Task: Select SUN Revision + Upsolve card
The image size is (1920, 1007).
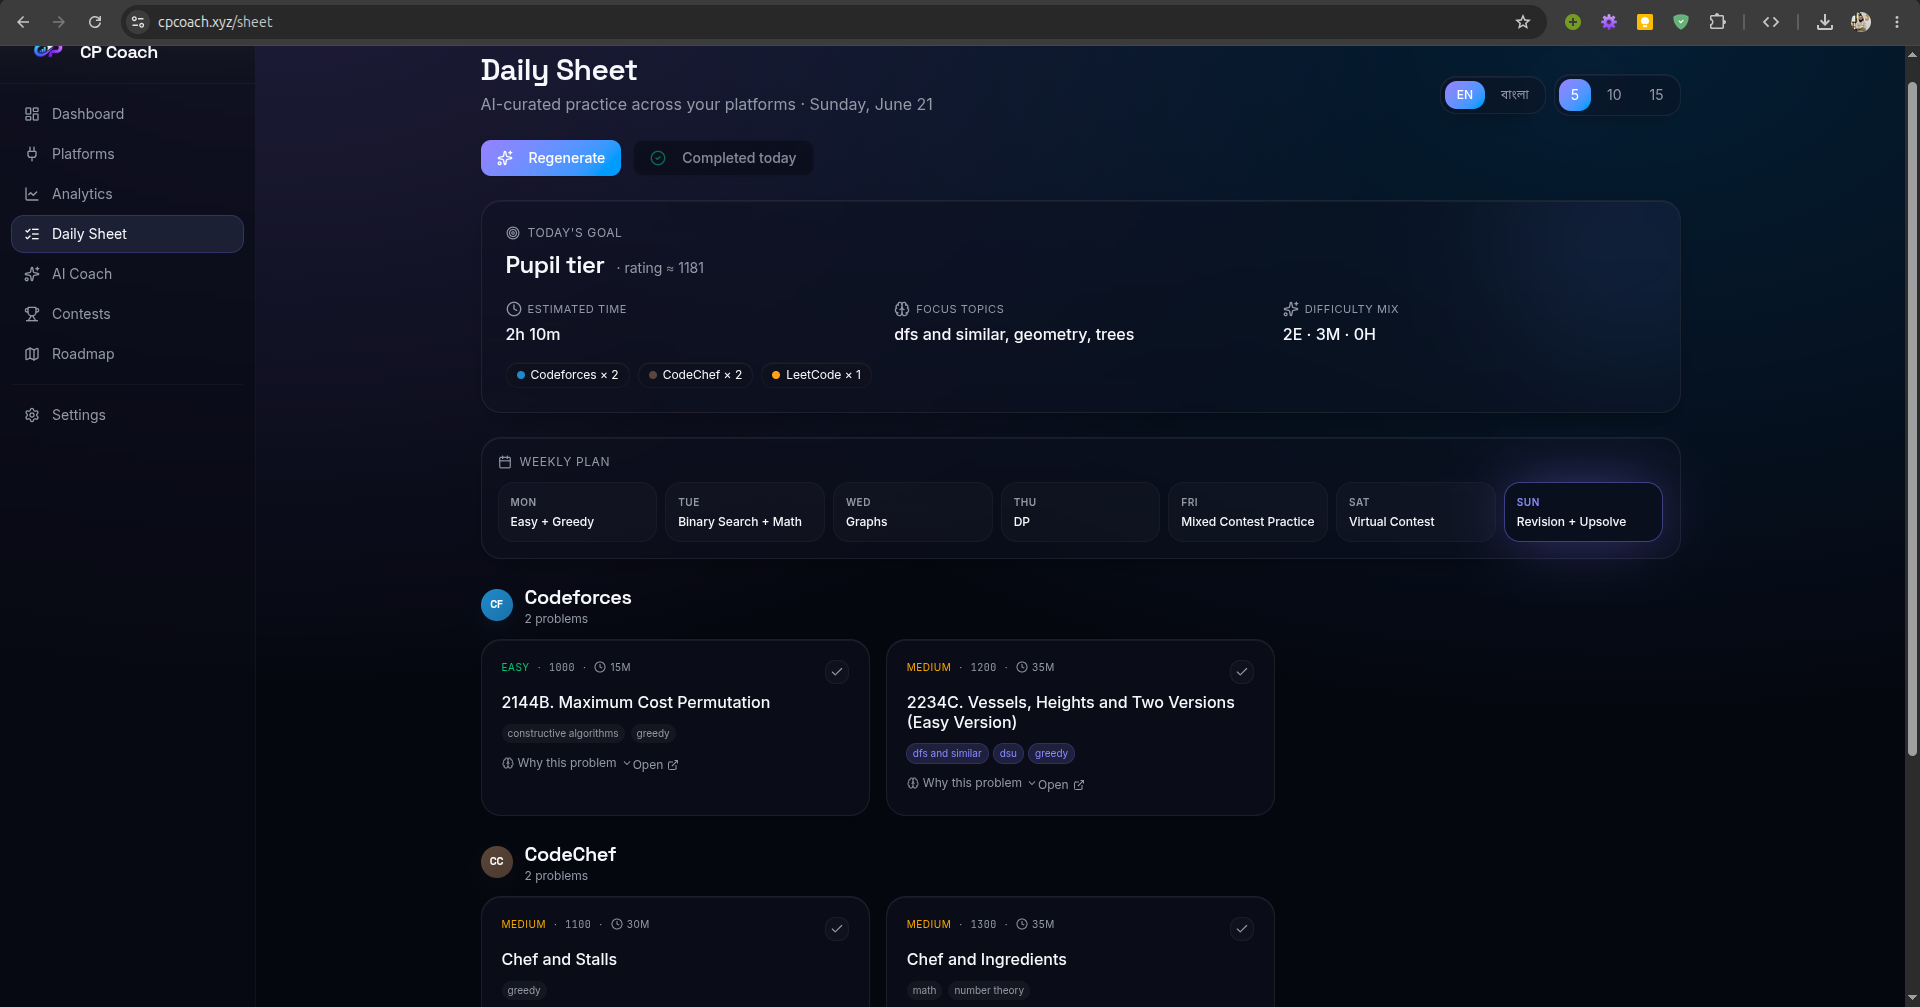Action: 1583,512
